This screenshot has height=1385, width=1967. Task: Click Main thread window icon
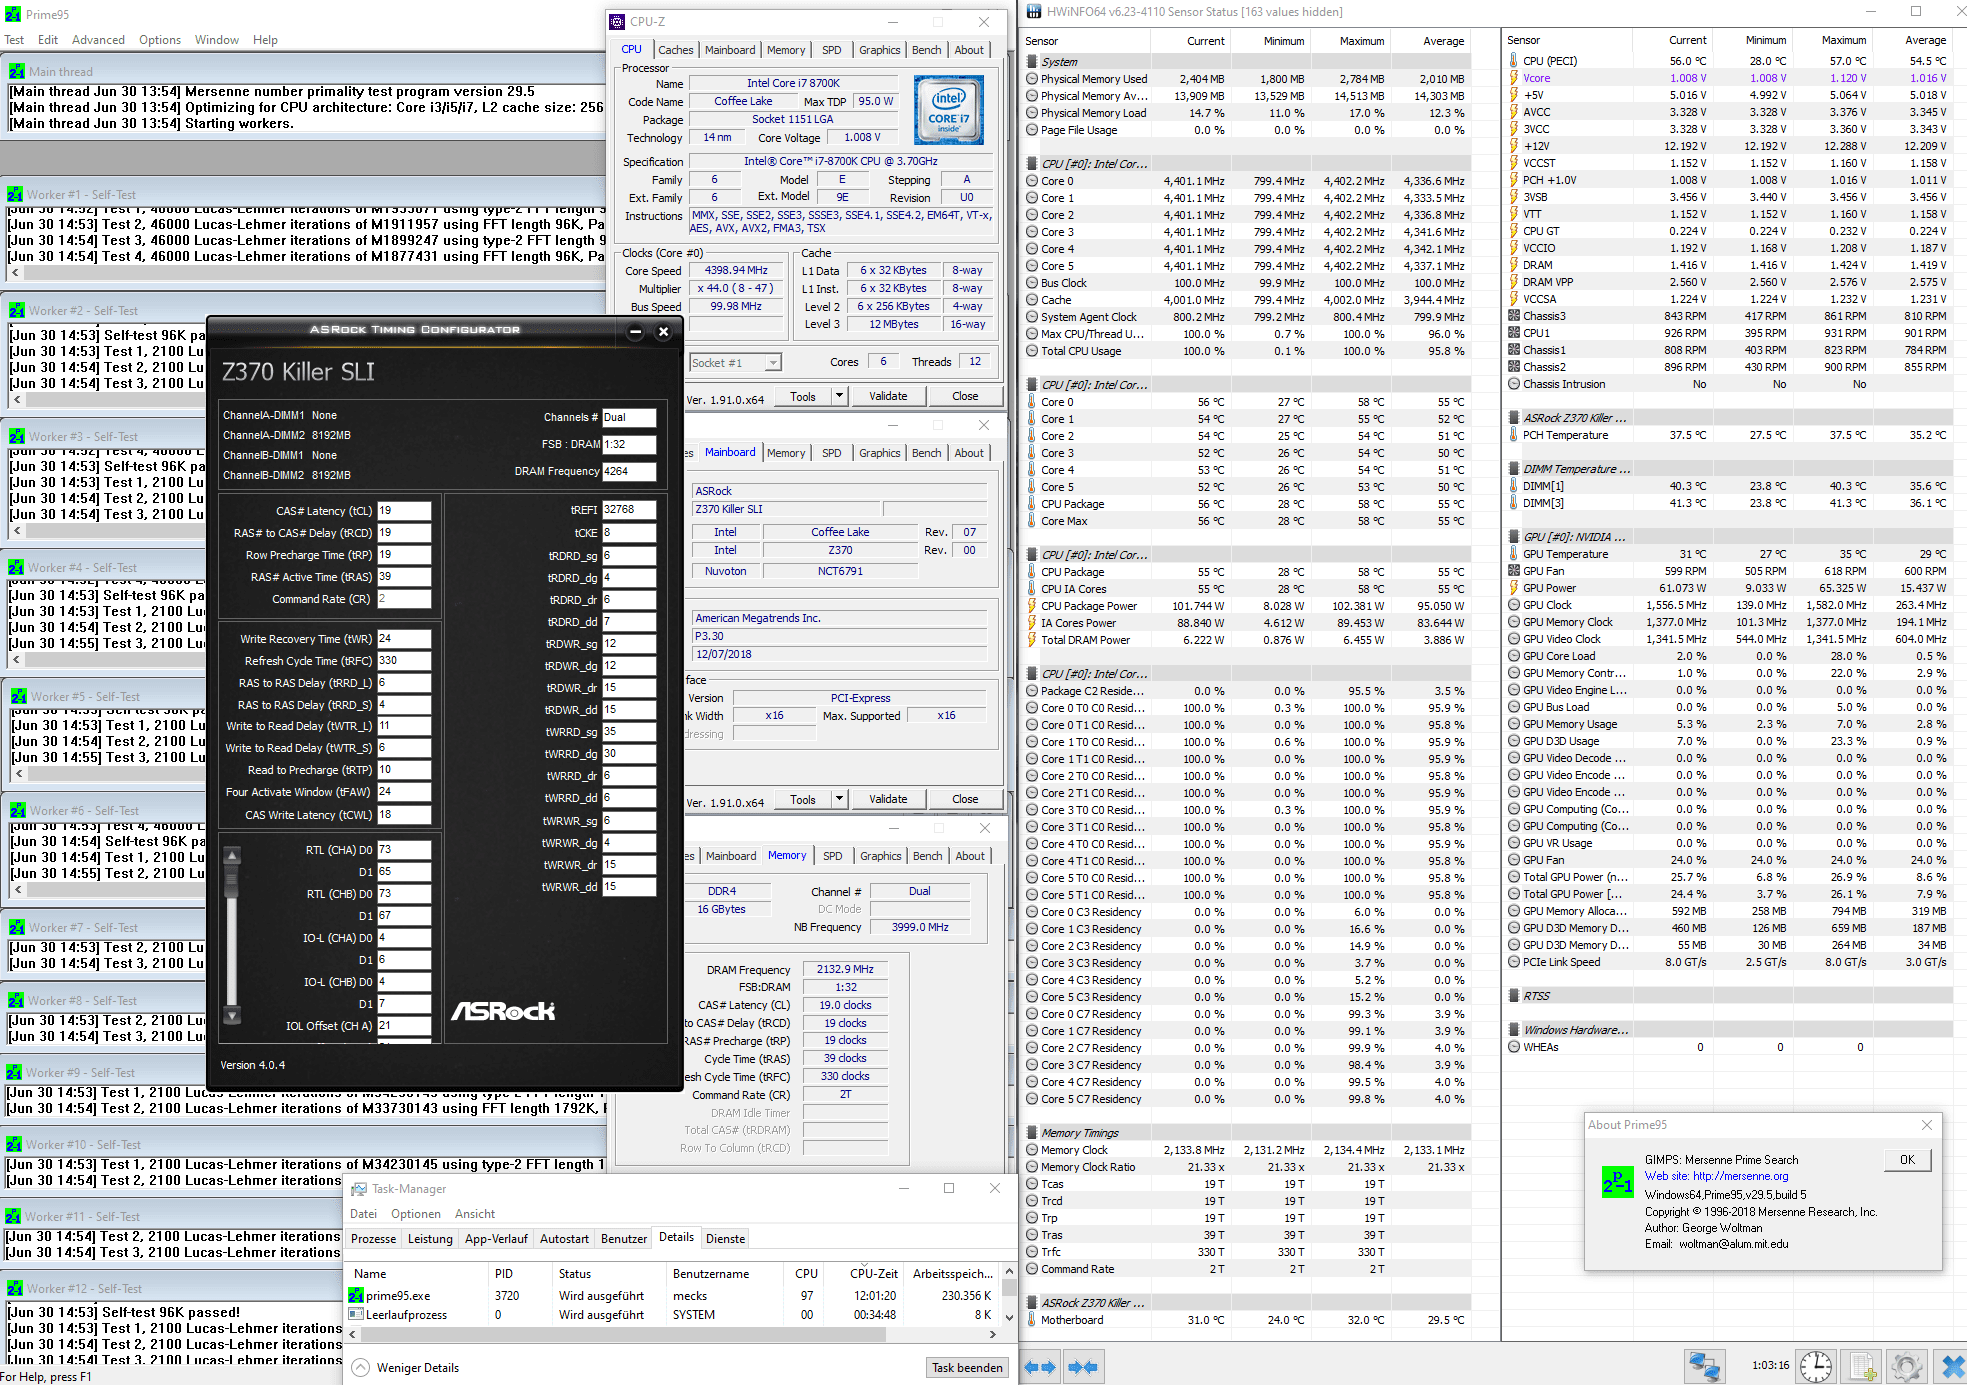17,71
